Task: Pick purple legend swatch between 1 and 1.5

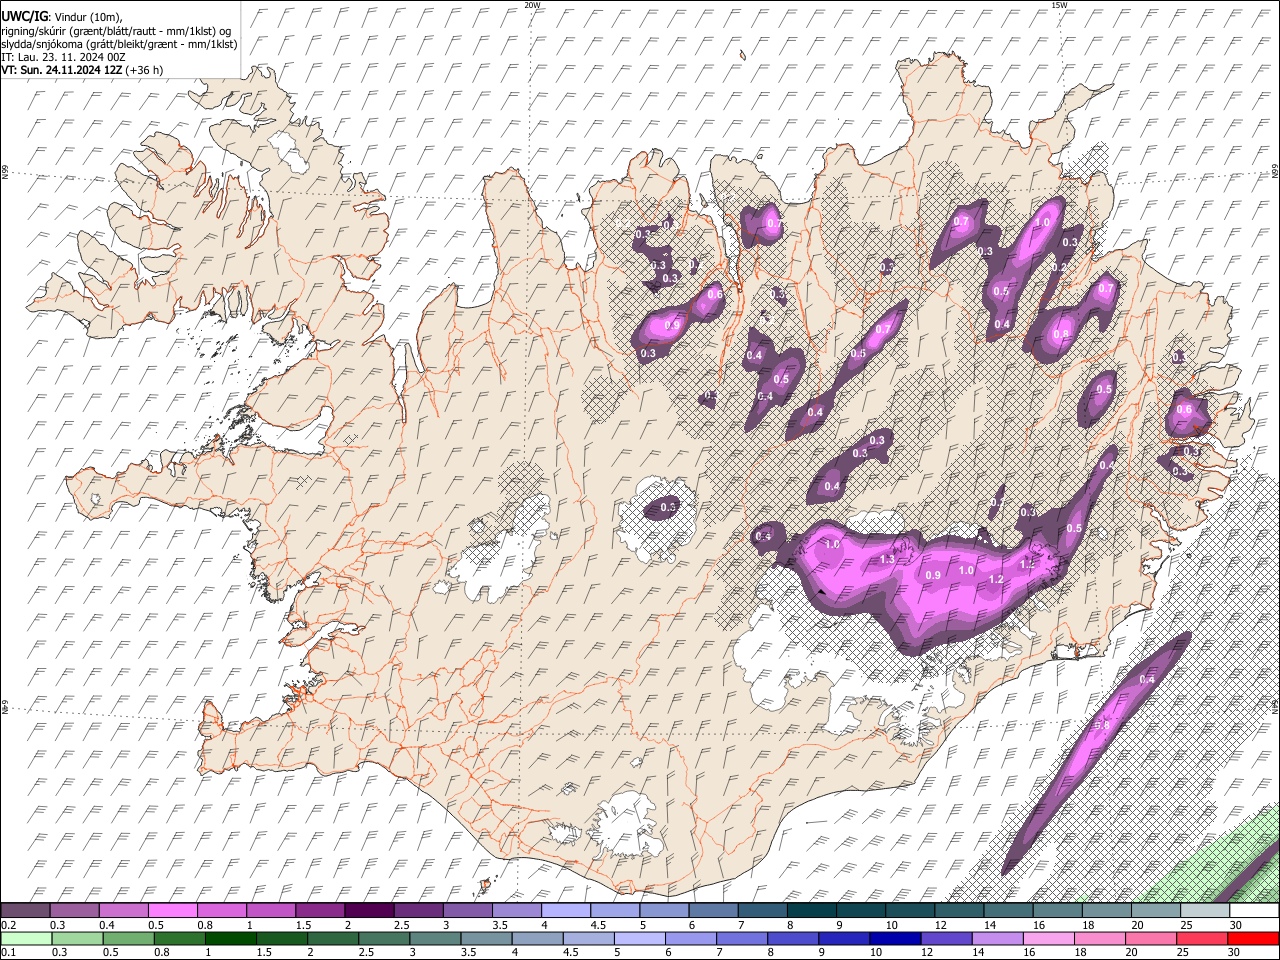Action: click(x=270, y=911)
